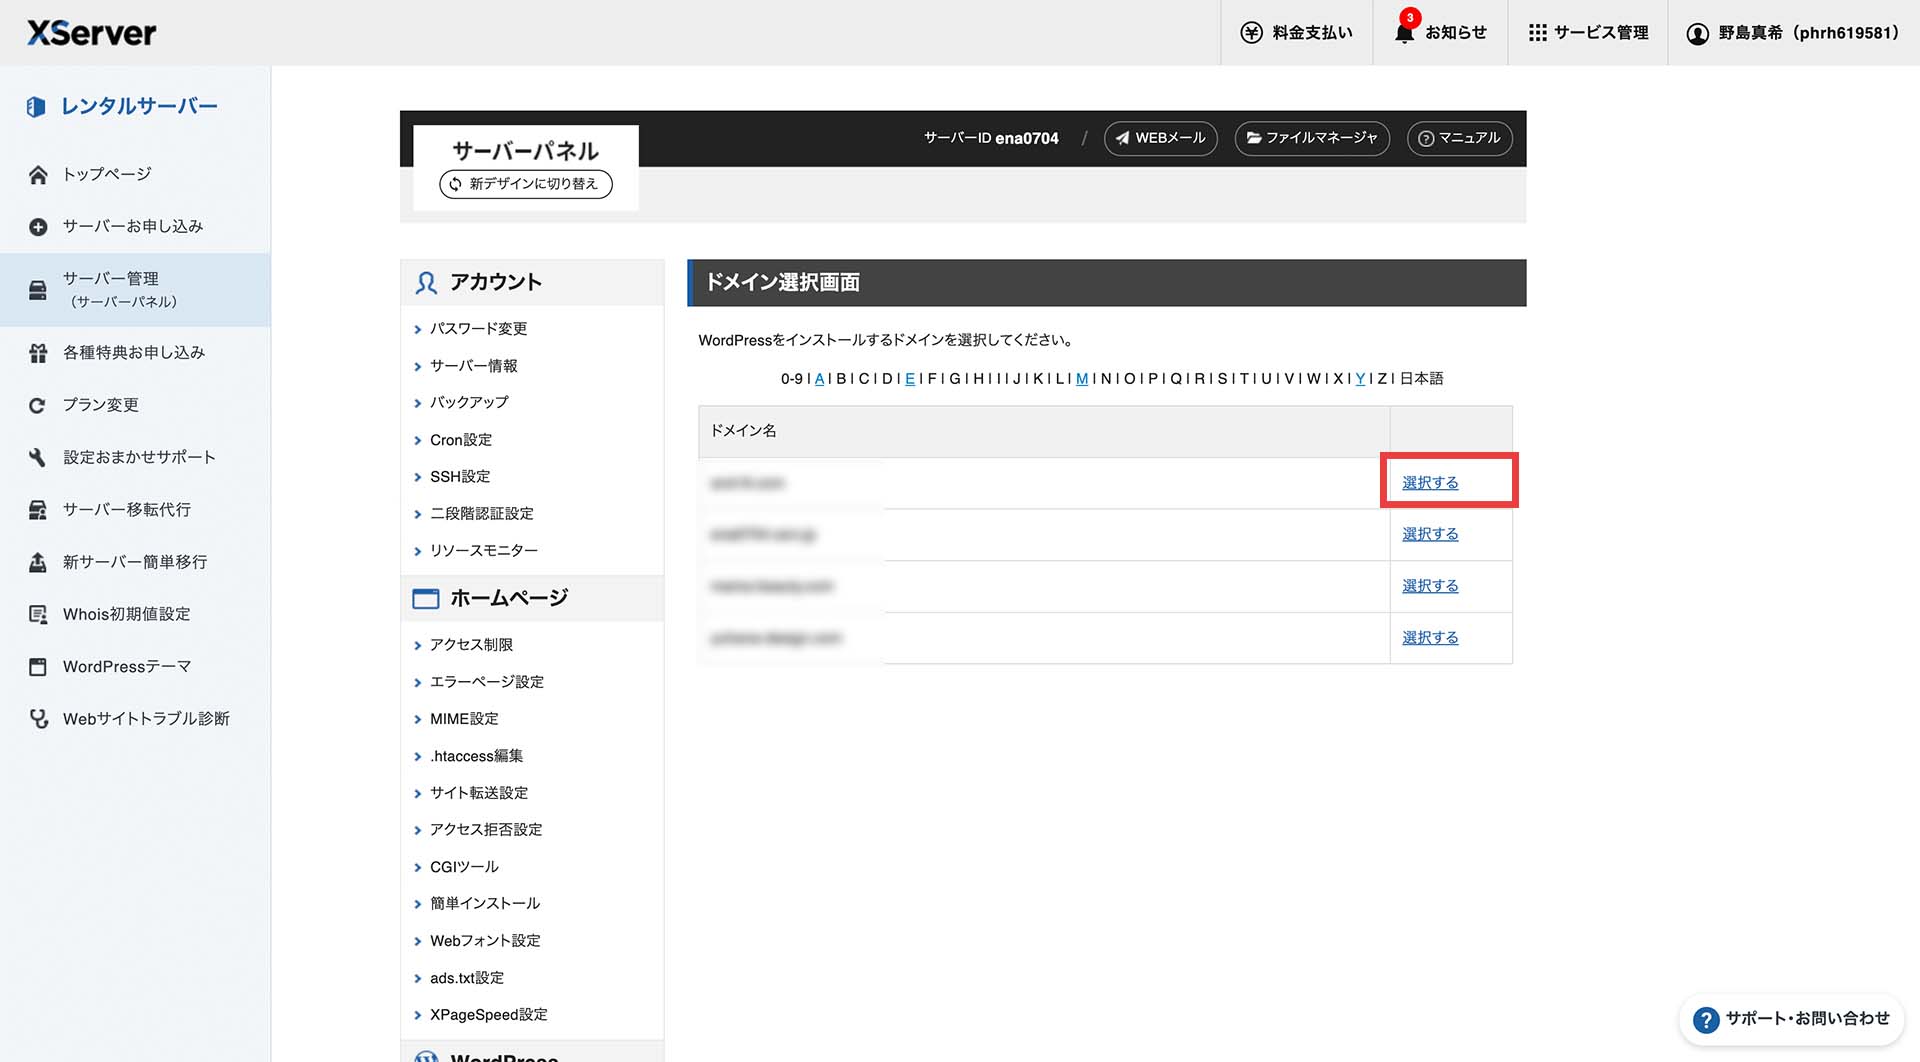
Task: Open サーバー情報 link
Action: (474, 366)
